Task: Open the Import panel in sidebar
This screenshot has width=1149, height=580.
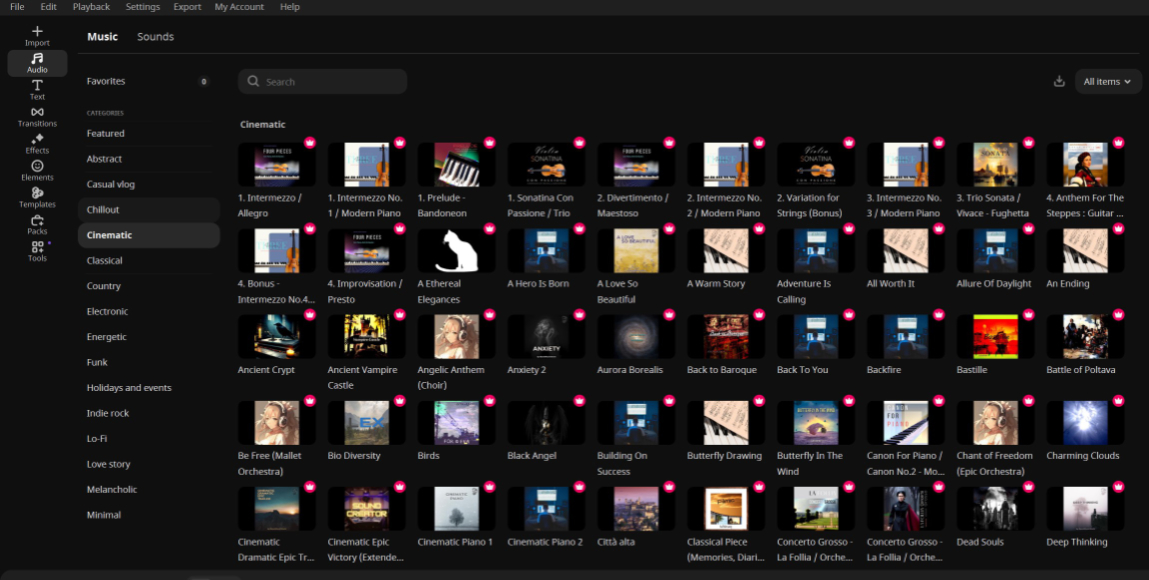Action: click(x=37, y=36)
